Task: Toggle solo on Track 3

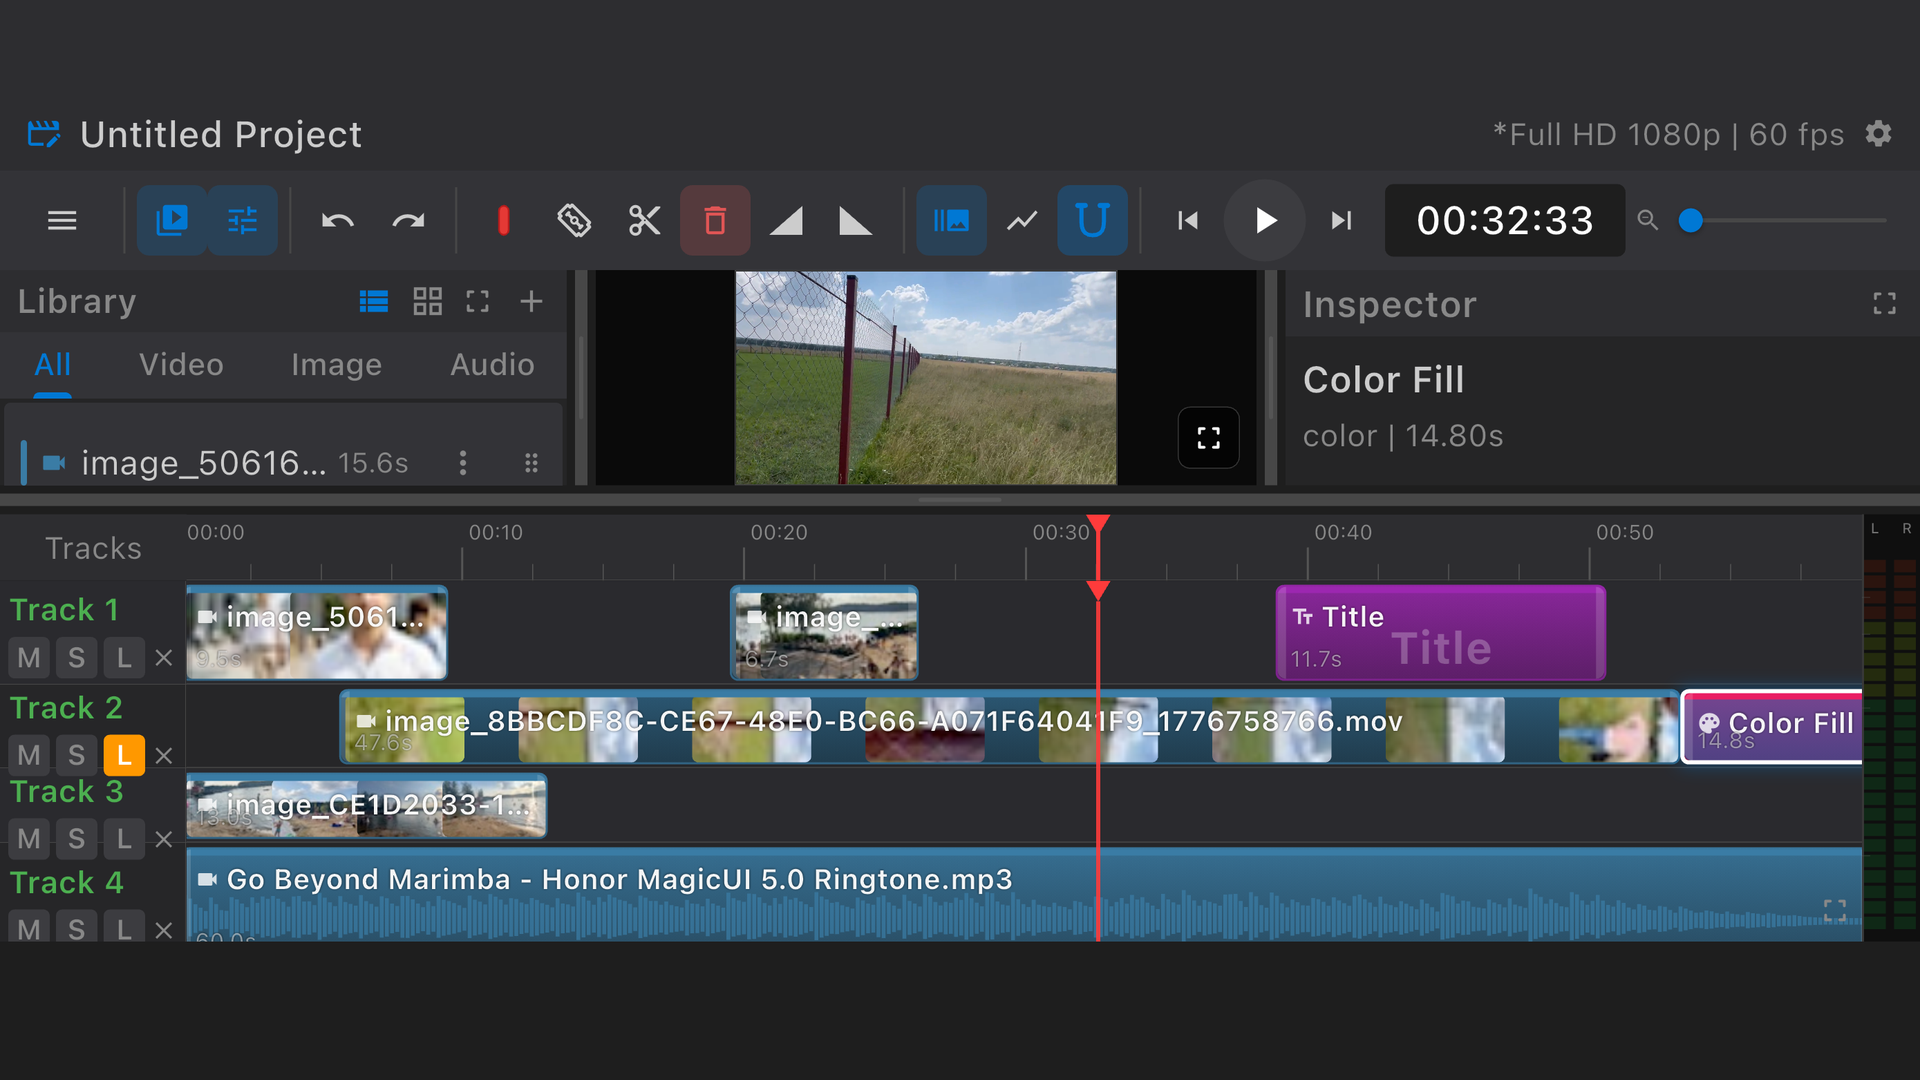Action: [x=76, y=838]
